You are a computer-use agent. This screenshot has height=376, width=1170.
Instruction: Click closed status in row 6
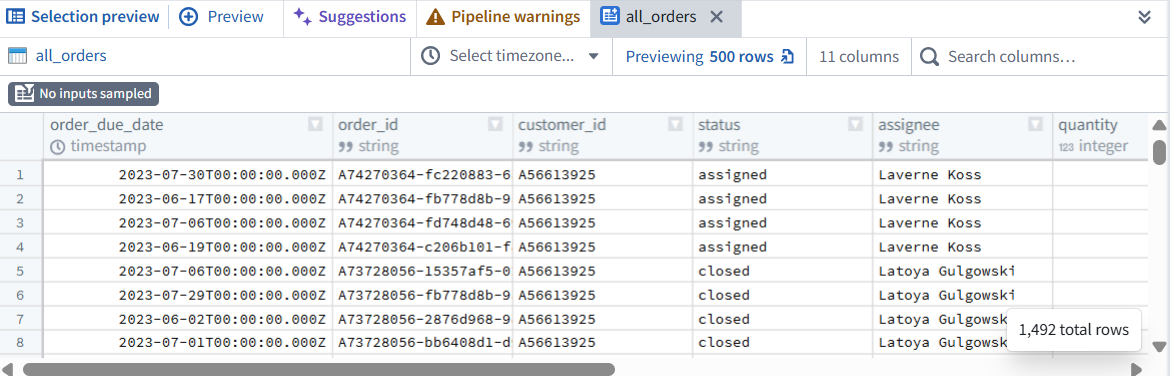782,295
